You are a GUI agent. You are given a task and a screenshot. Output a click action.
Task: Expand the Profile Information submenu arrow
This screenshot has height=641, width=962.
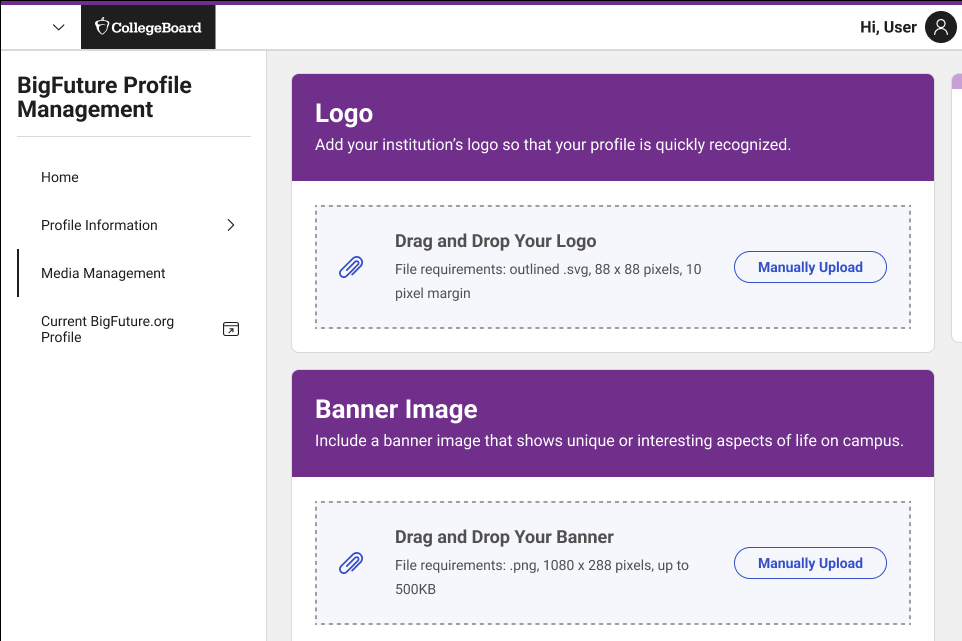click(231, 225)
